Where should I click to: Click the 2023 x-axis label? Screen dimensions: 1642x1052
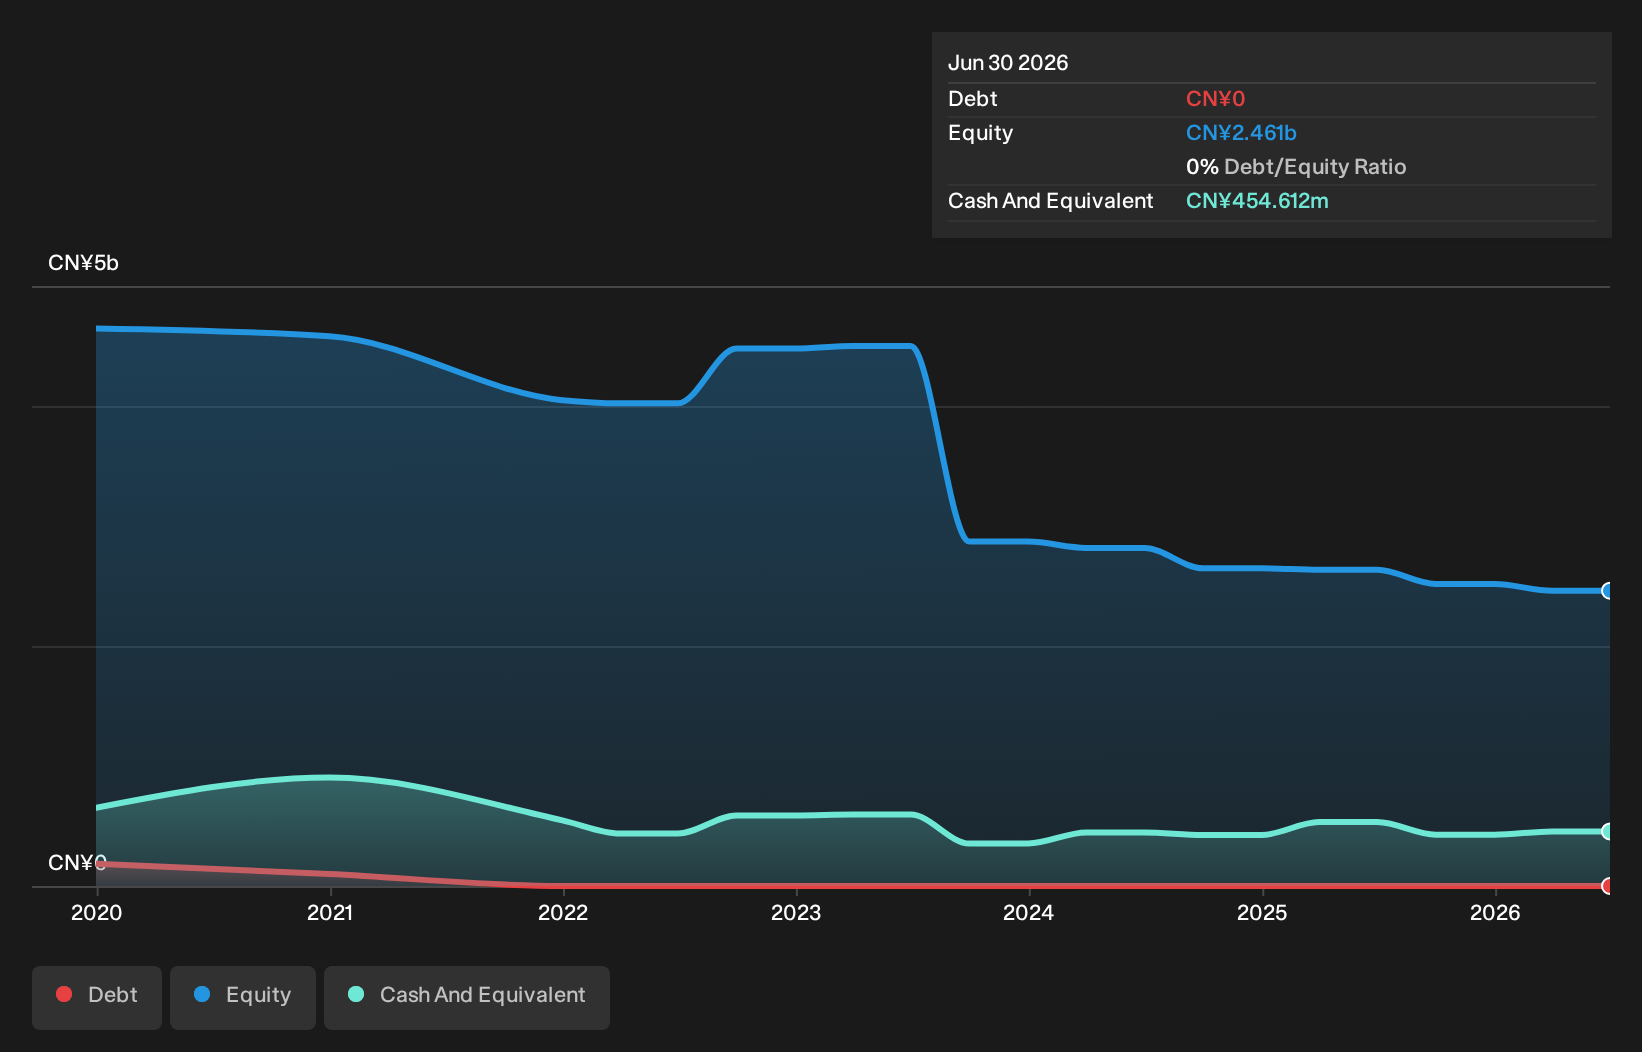pyautogui.click(x=796, y=912)
